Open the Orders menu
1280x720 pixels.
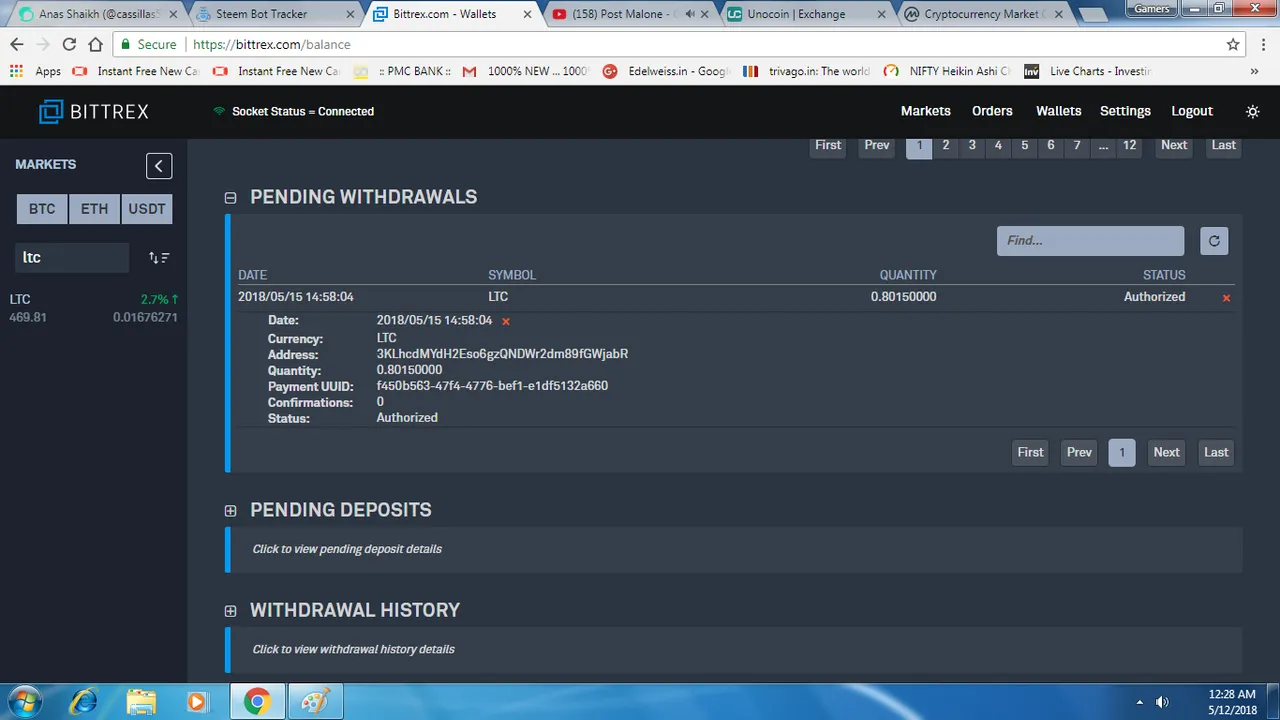pos(992,111)
